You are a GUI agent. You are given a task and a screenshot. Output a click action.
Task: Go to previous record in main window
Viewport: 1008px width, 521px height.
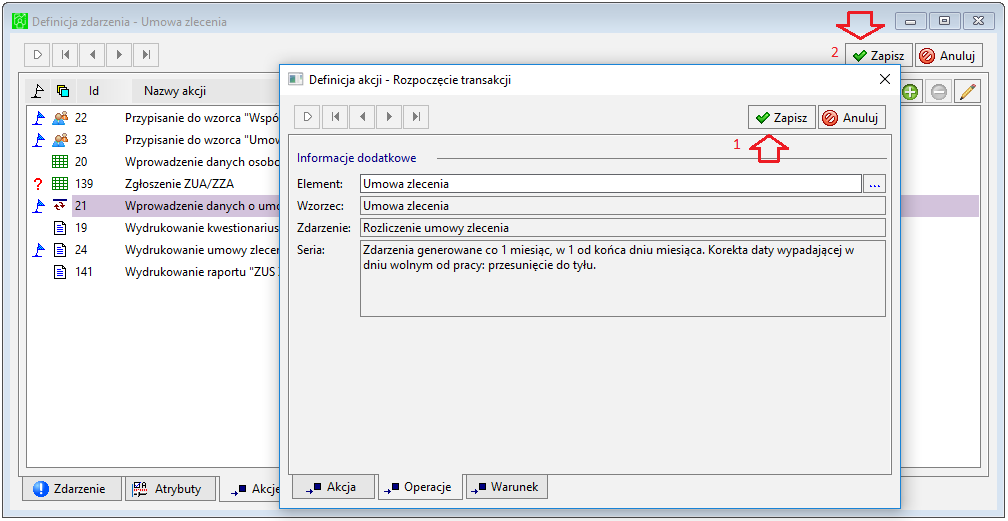tap(92, 55)
